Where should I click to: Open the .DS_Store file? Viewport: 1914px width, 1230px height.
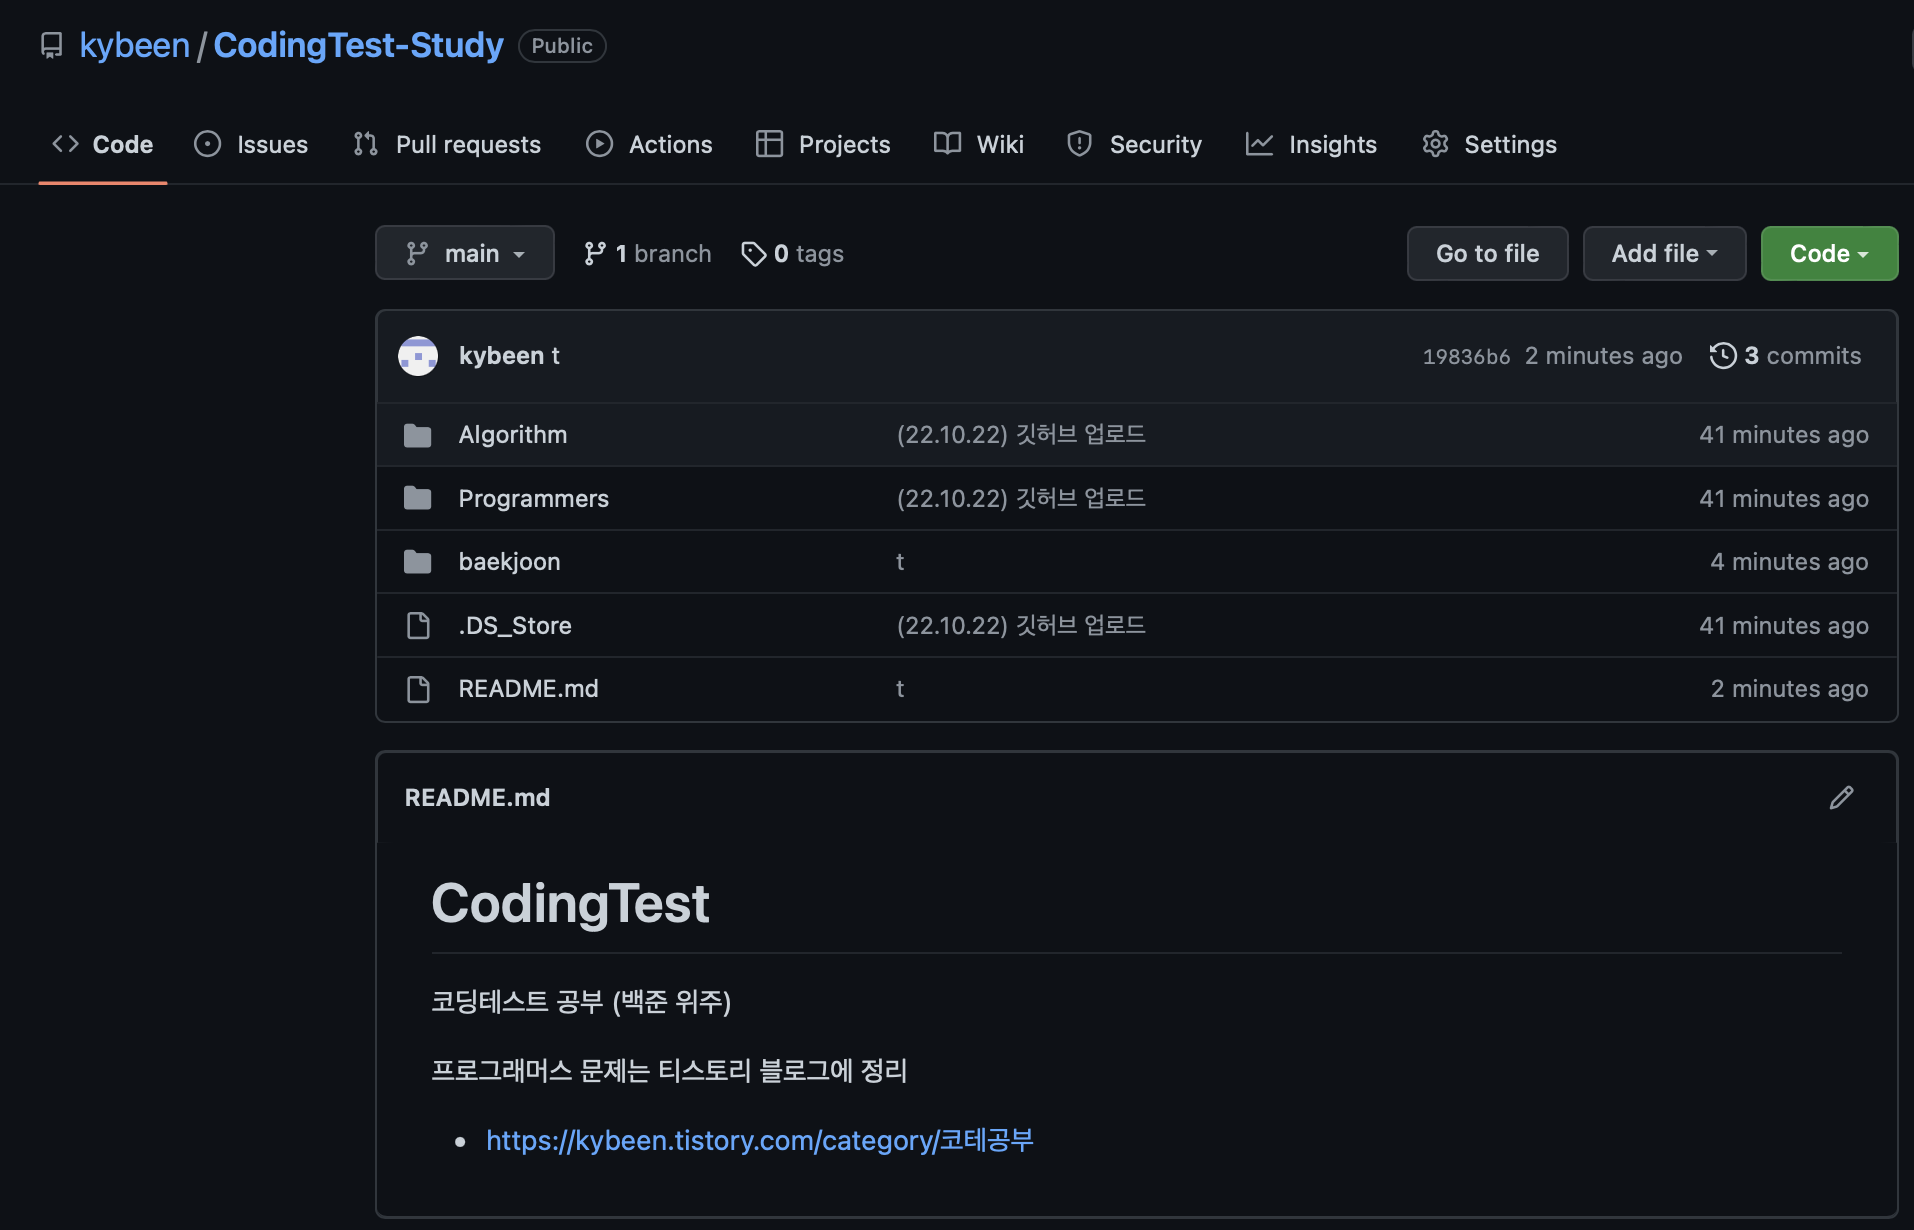tap(515, 625)
